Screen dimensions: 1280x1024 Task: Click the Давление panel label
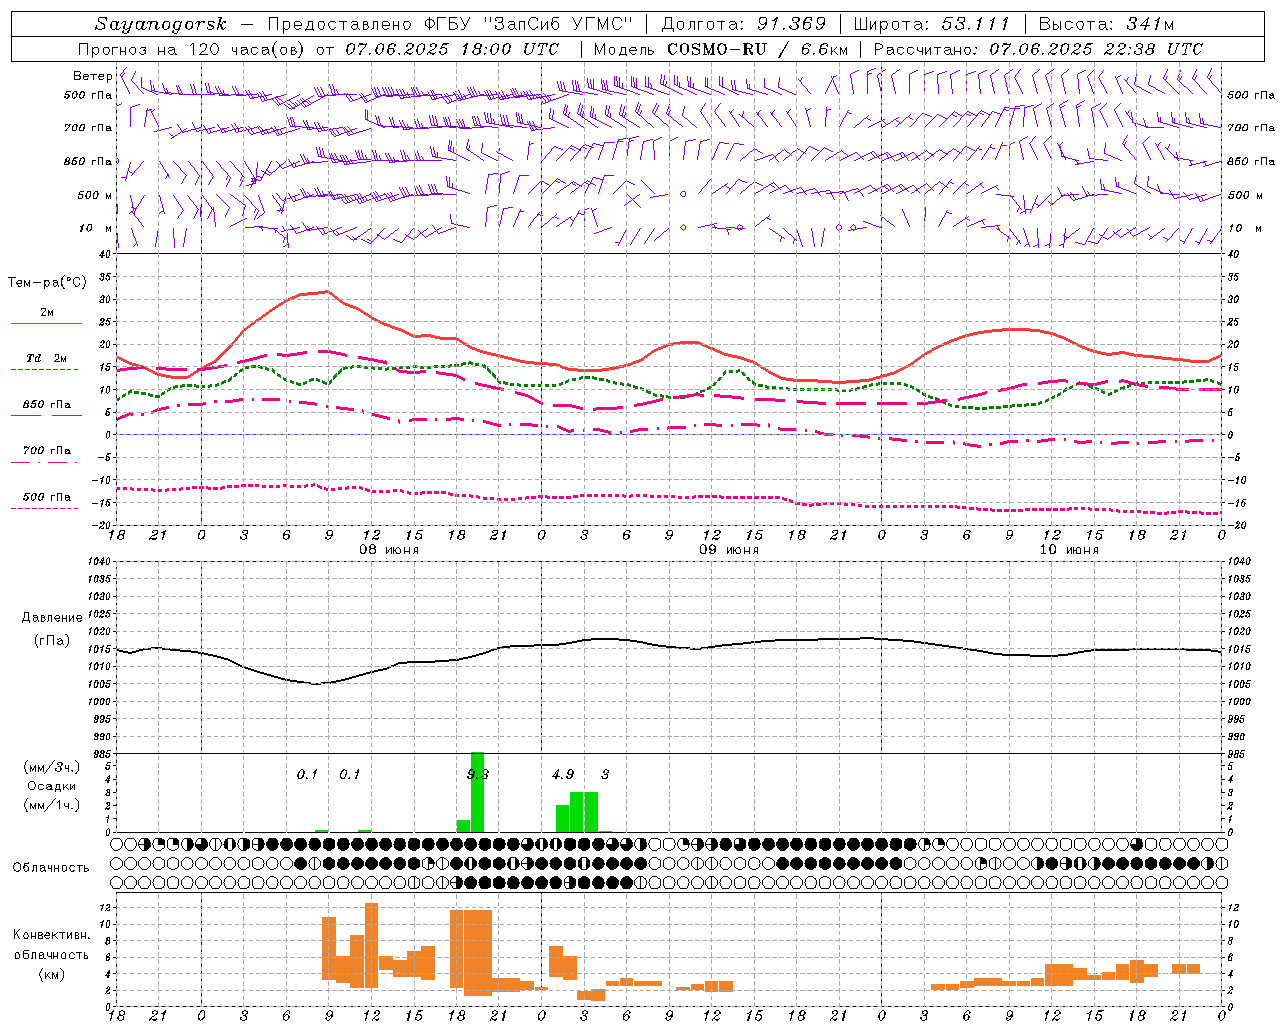(51, 618)
